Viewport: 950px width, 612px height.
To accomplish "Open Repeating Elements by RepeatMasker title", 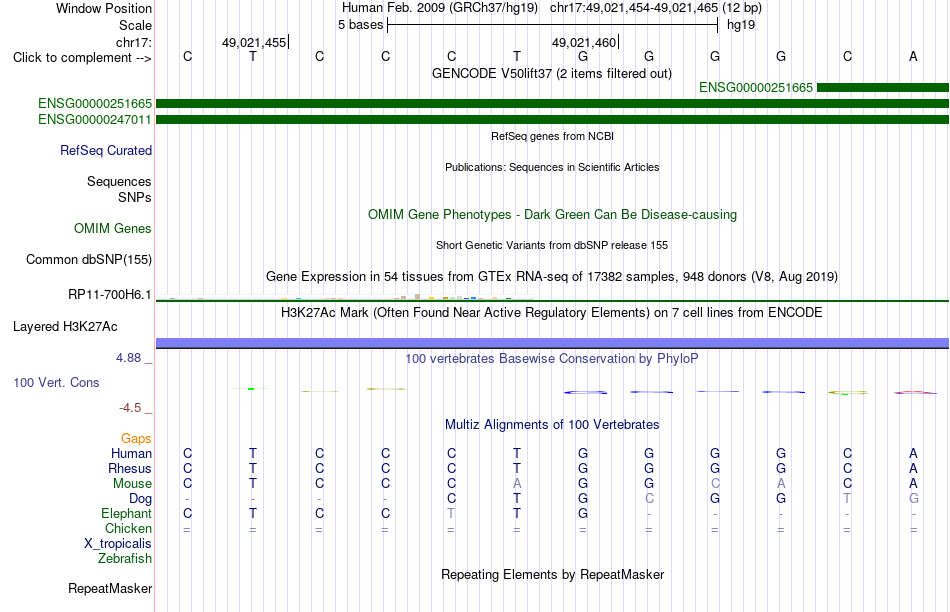I will (552, 574).
